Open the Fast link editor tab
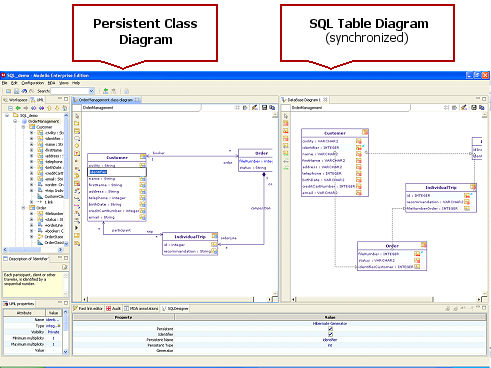491x368 pixels. click(x=88, y=308)
